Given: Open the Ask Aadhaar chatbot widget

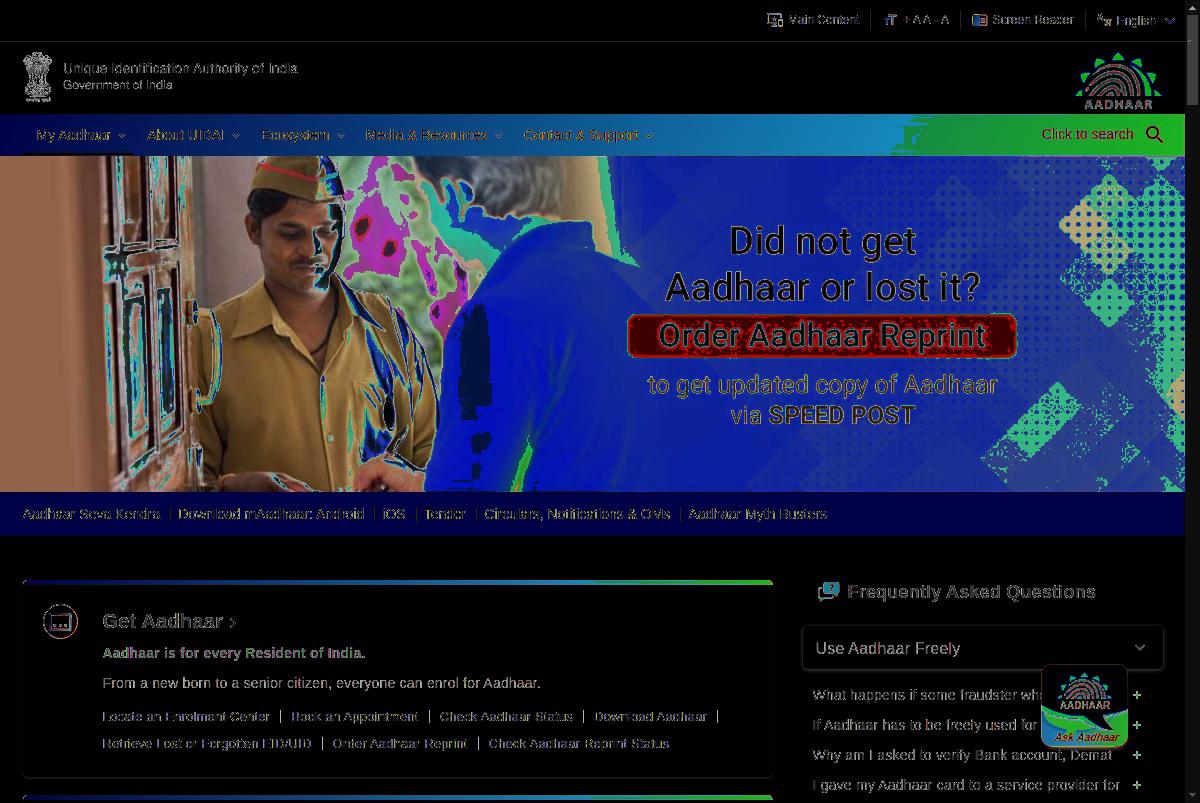Looking at the screenshot, I should click(1084, 706).
